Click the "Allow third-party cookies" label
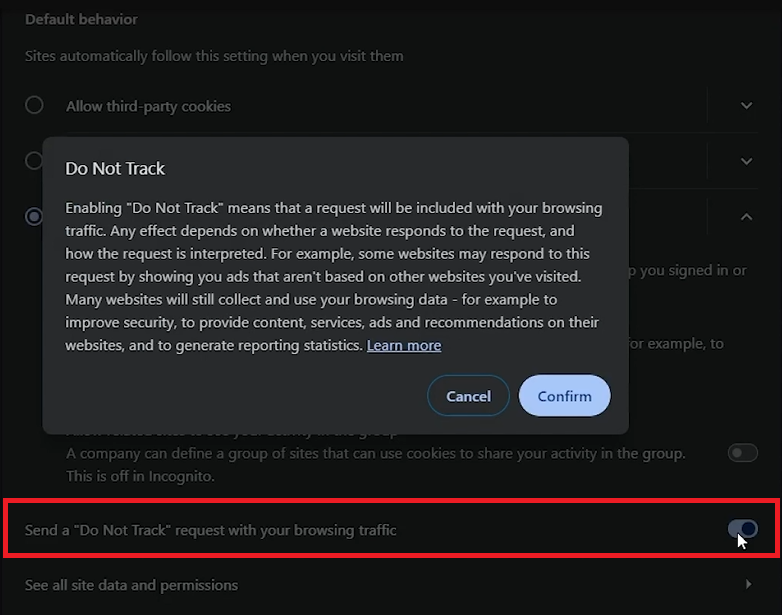The height and width of the screenshot is (615, 782). point(148,106)
